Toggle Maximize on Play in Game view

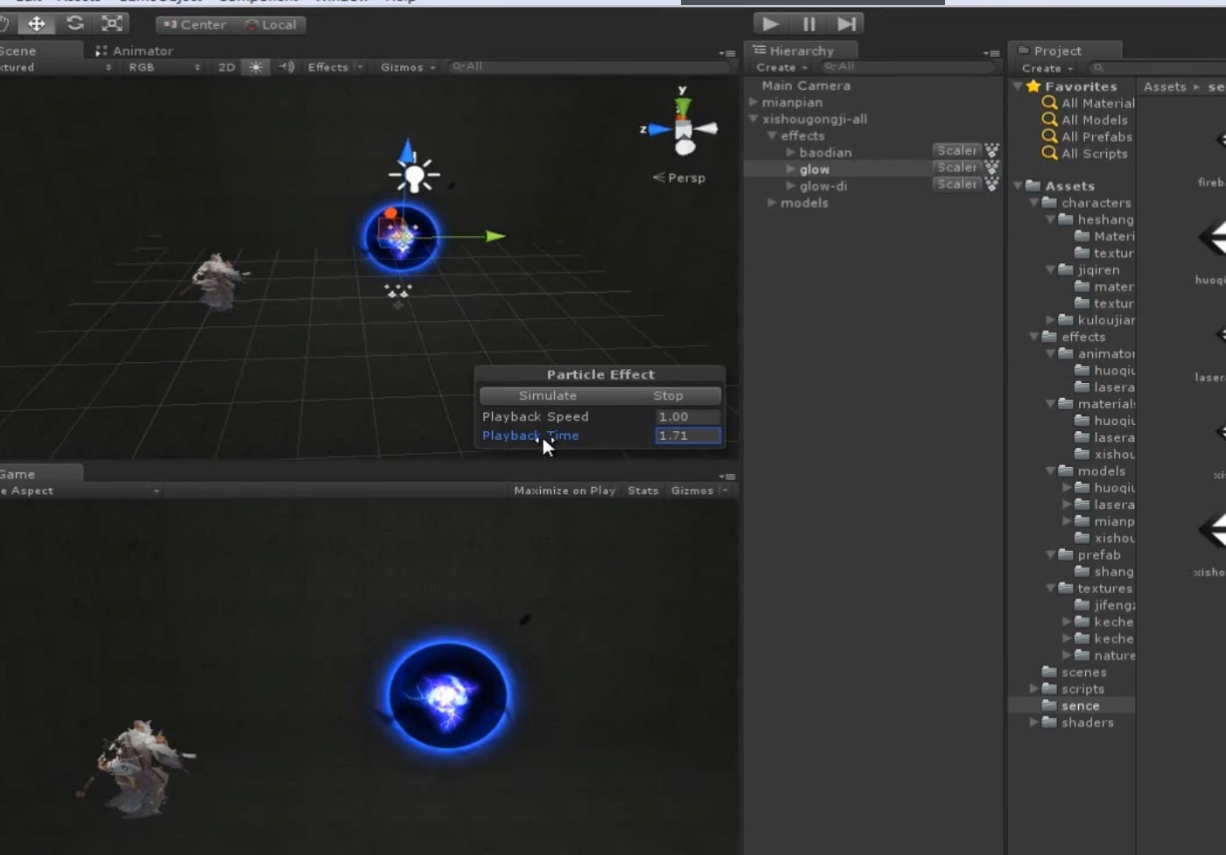pos(564,491)
